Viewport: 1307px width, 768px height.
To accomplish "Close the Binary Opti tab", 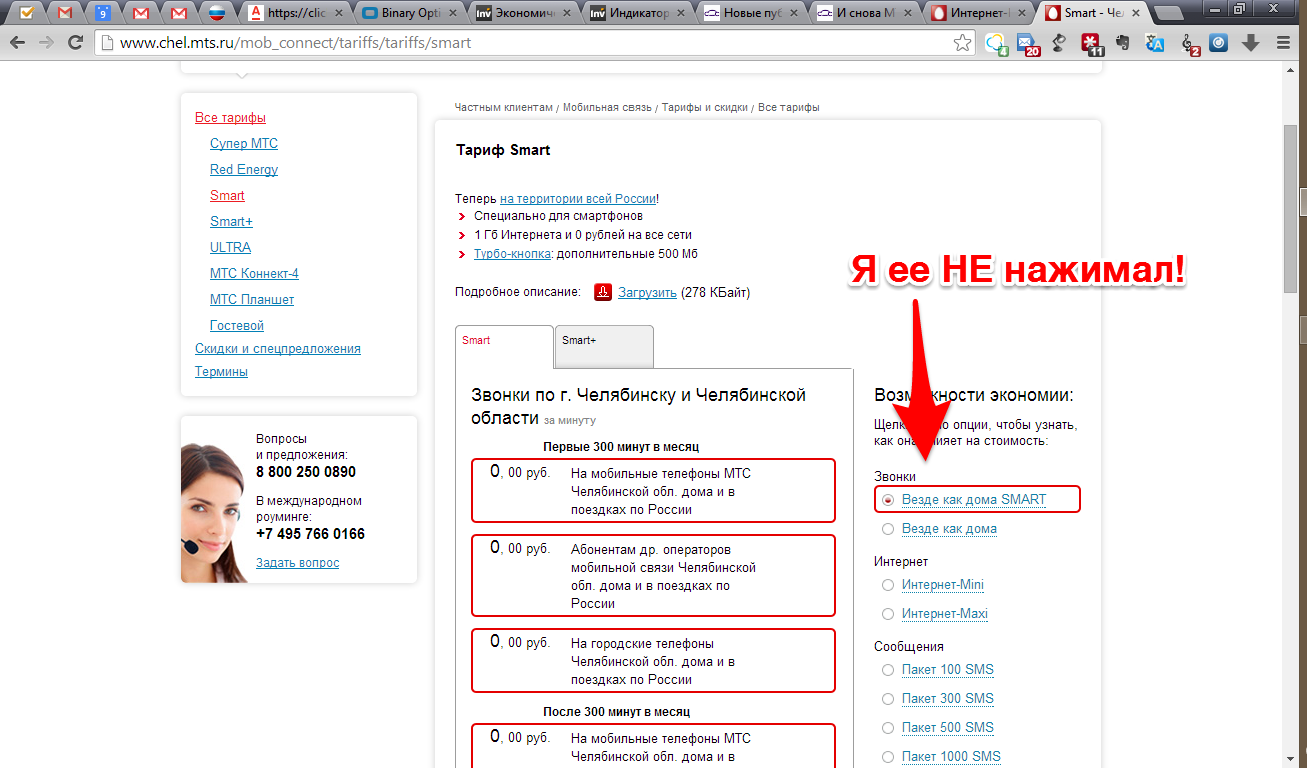I will (x=455, y=13).
